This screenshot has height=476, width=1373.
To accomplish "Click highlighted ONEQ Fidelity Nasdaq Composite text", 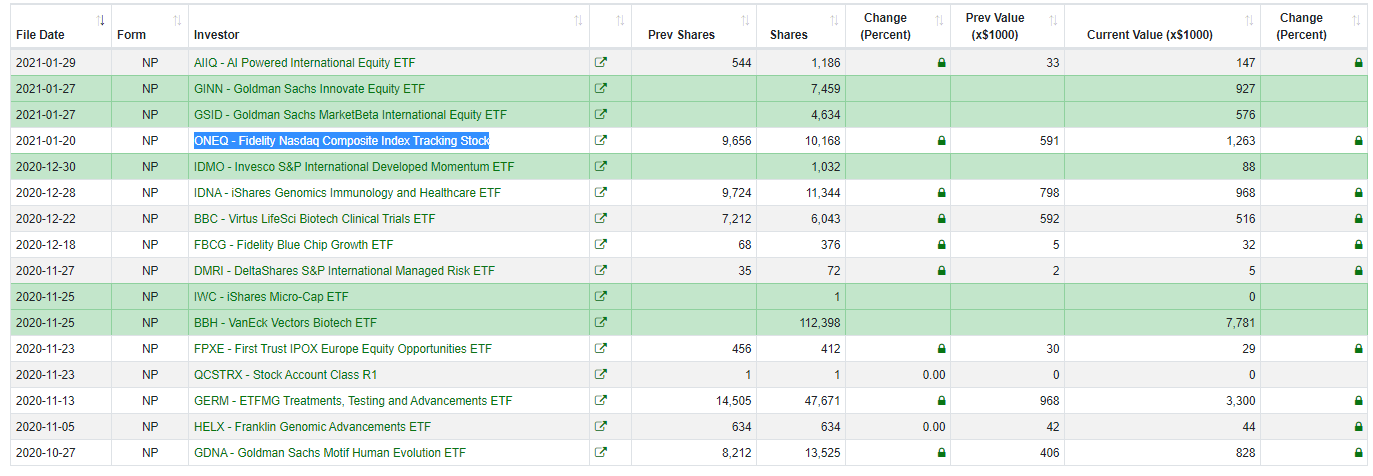I will click(341, 140).
